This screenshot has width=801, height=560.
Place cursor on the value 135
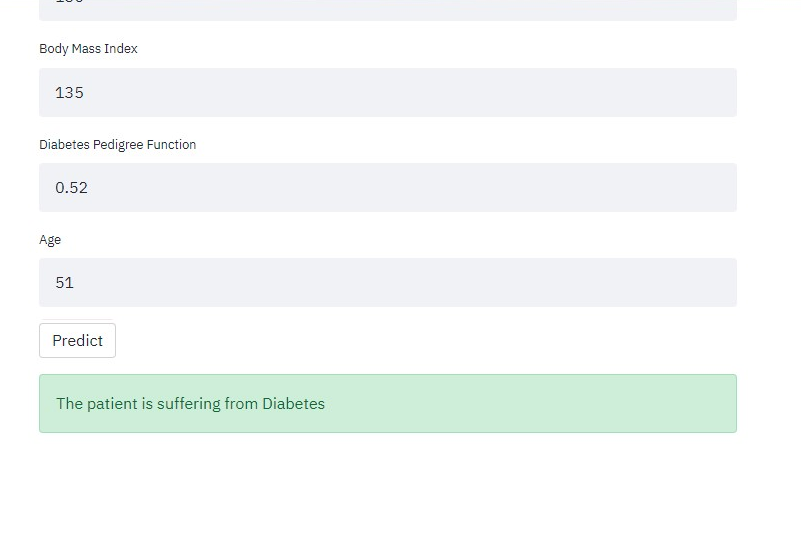[69, 93]
